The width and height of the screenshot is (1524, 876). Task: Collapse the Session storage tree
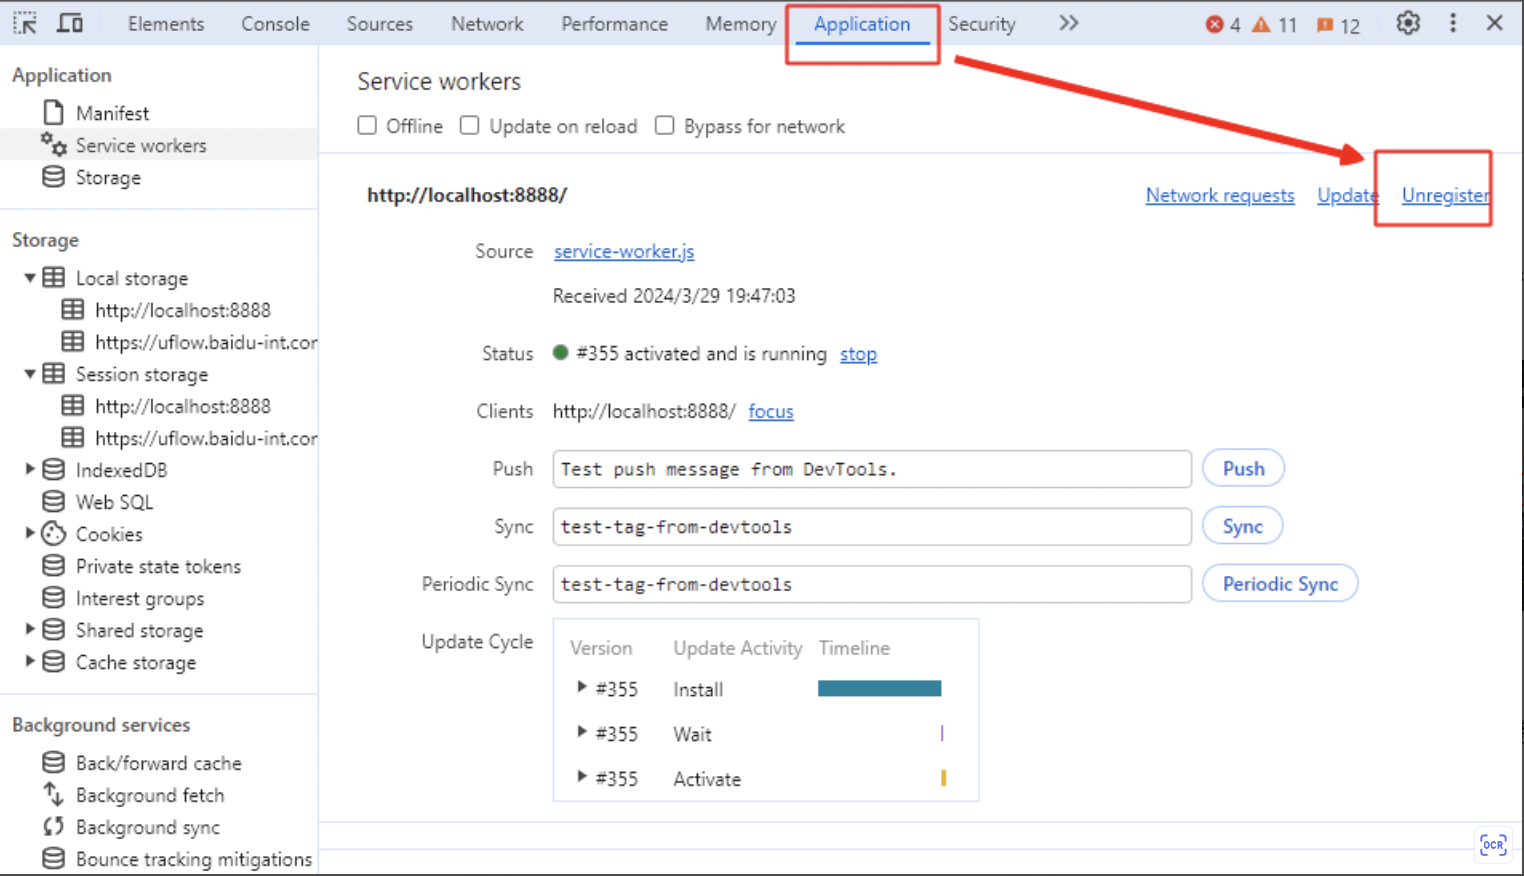[30, 374]
